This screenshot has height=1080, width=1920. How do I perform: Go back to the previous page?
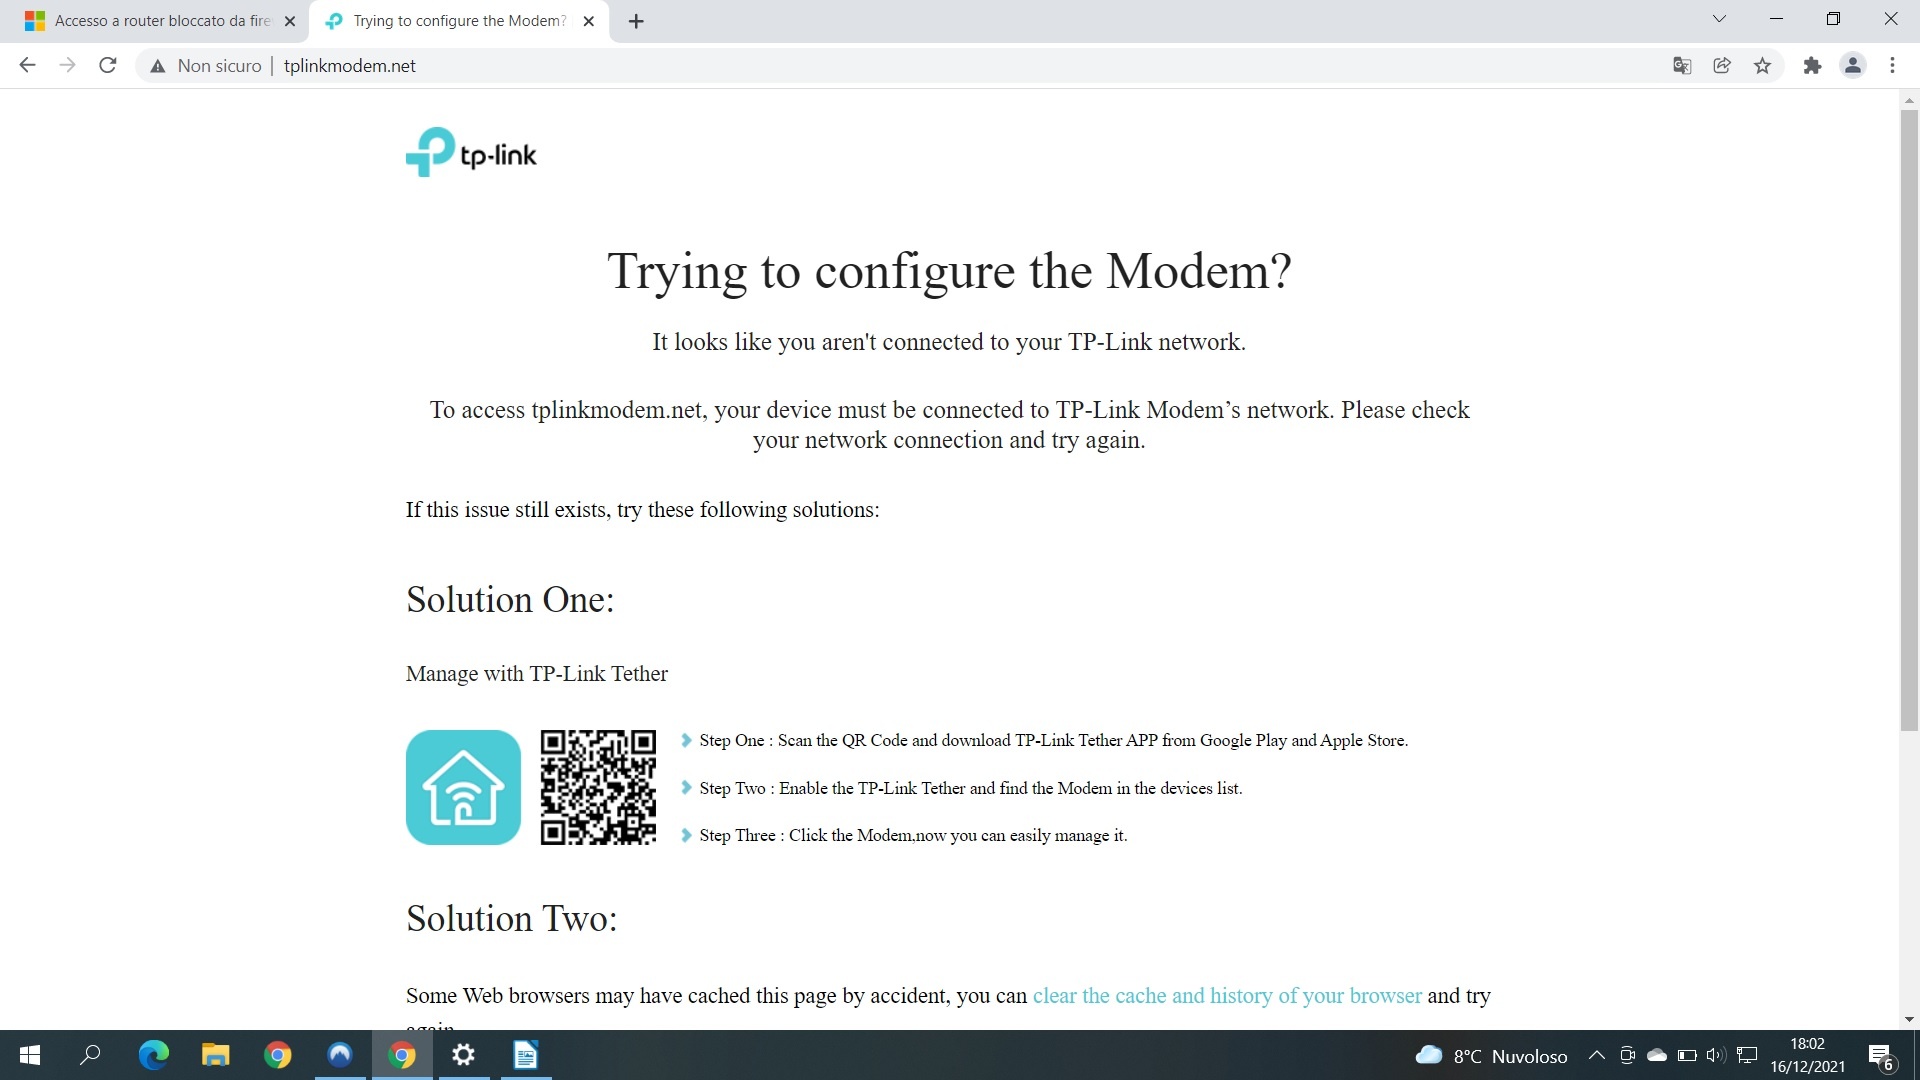27,65
